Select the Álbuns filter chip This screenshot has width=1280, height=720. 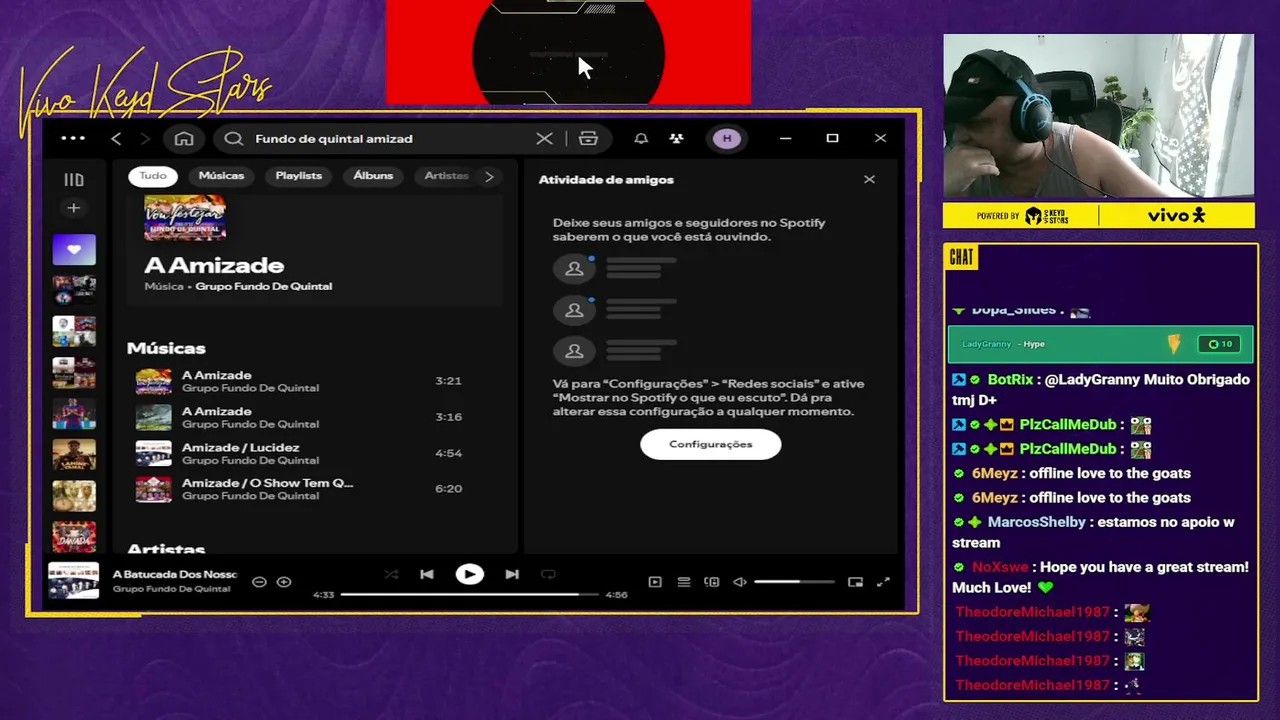(373, 176)
